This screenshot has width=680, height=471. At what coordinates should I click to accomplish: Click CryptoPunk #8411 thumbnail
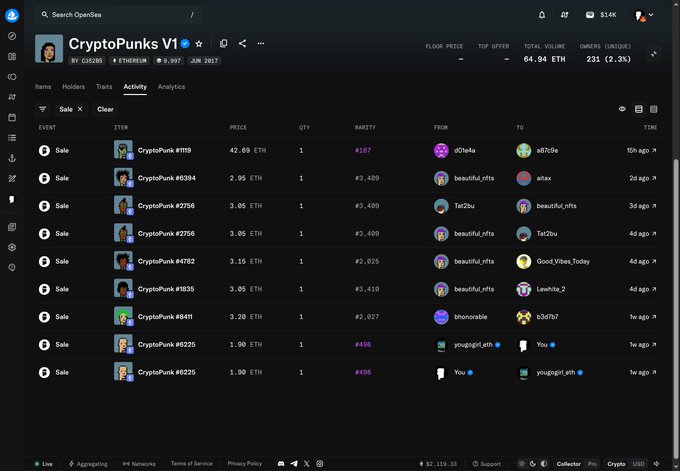[x=123, y=317]
